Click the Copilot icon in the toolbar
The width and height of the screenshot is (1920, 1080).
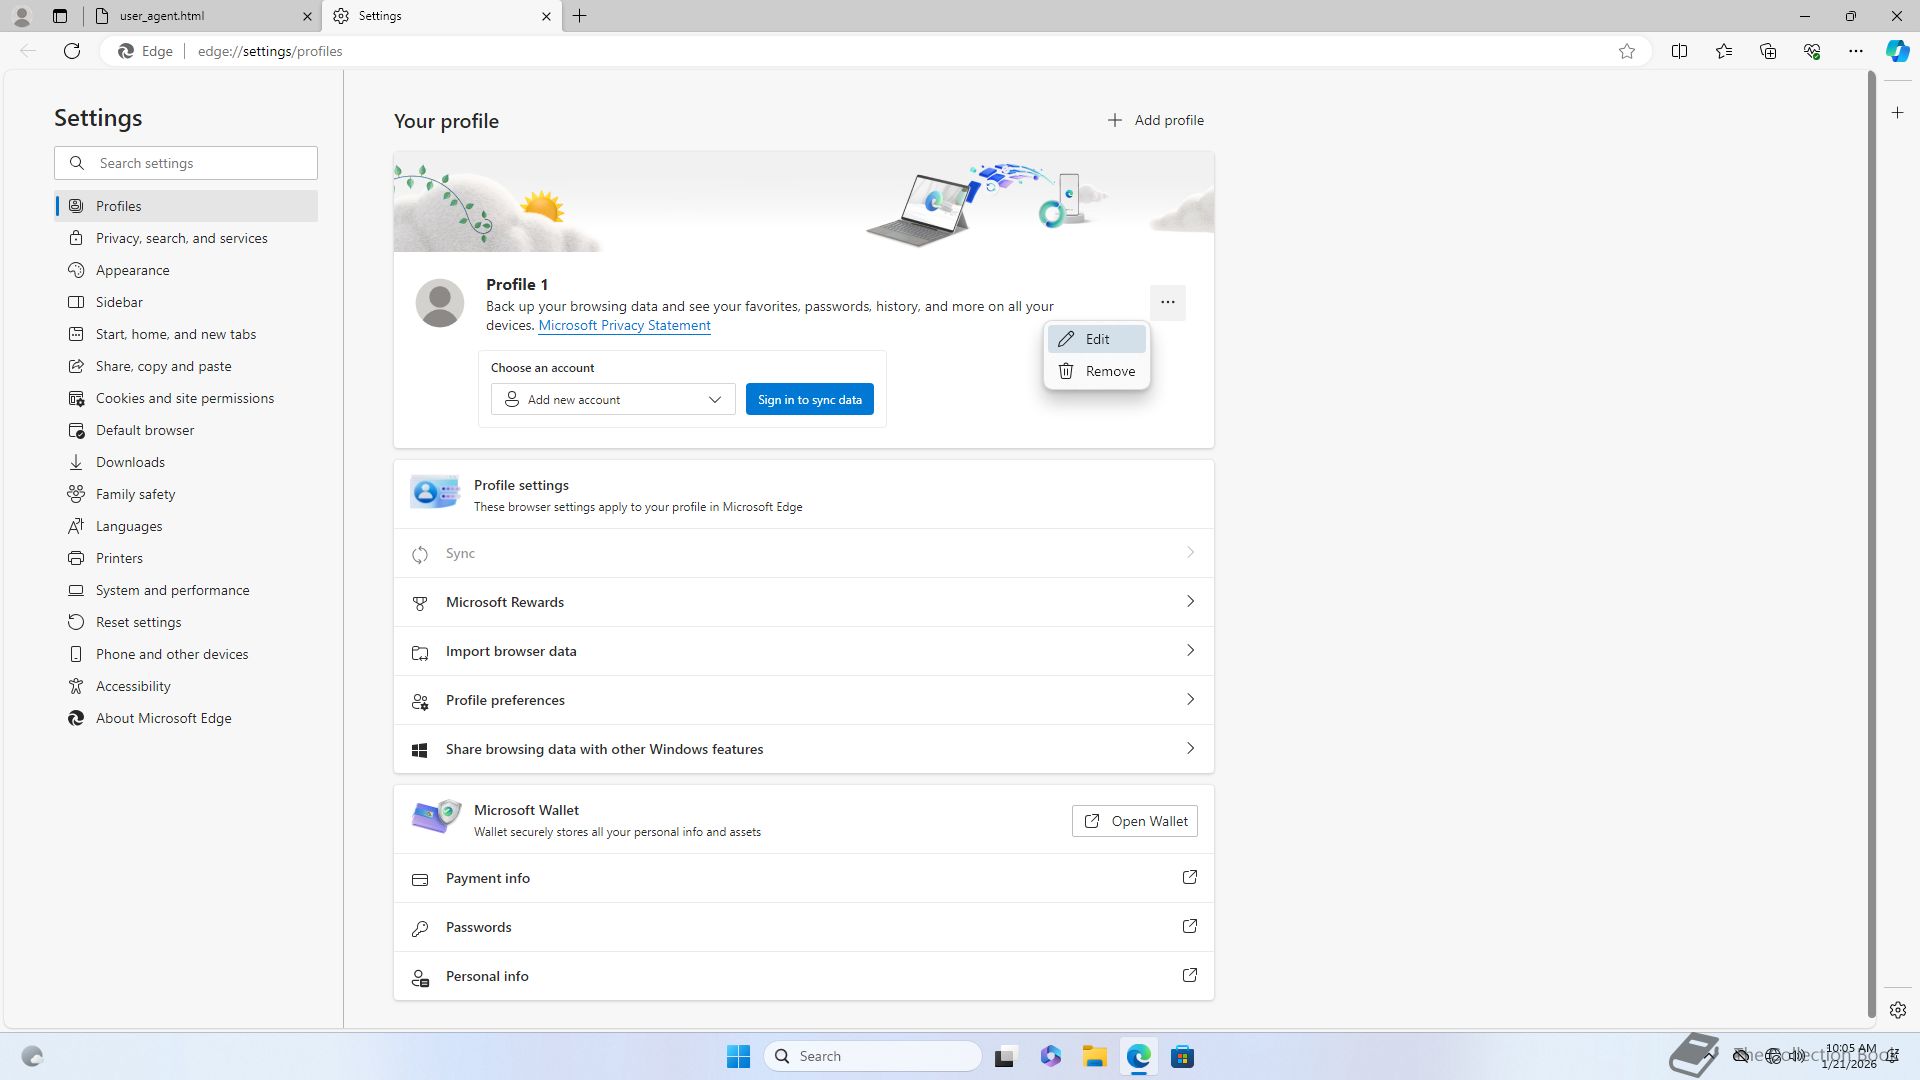[x=1897, y=51]
